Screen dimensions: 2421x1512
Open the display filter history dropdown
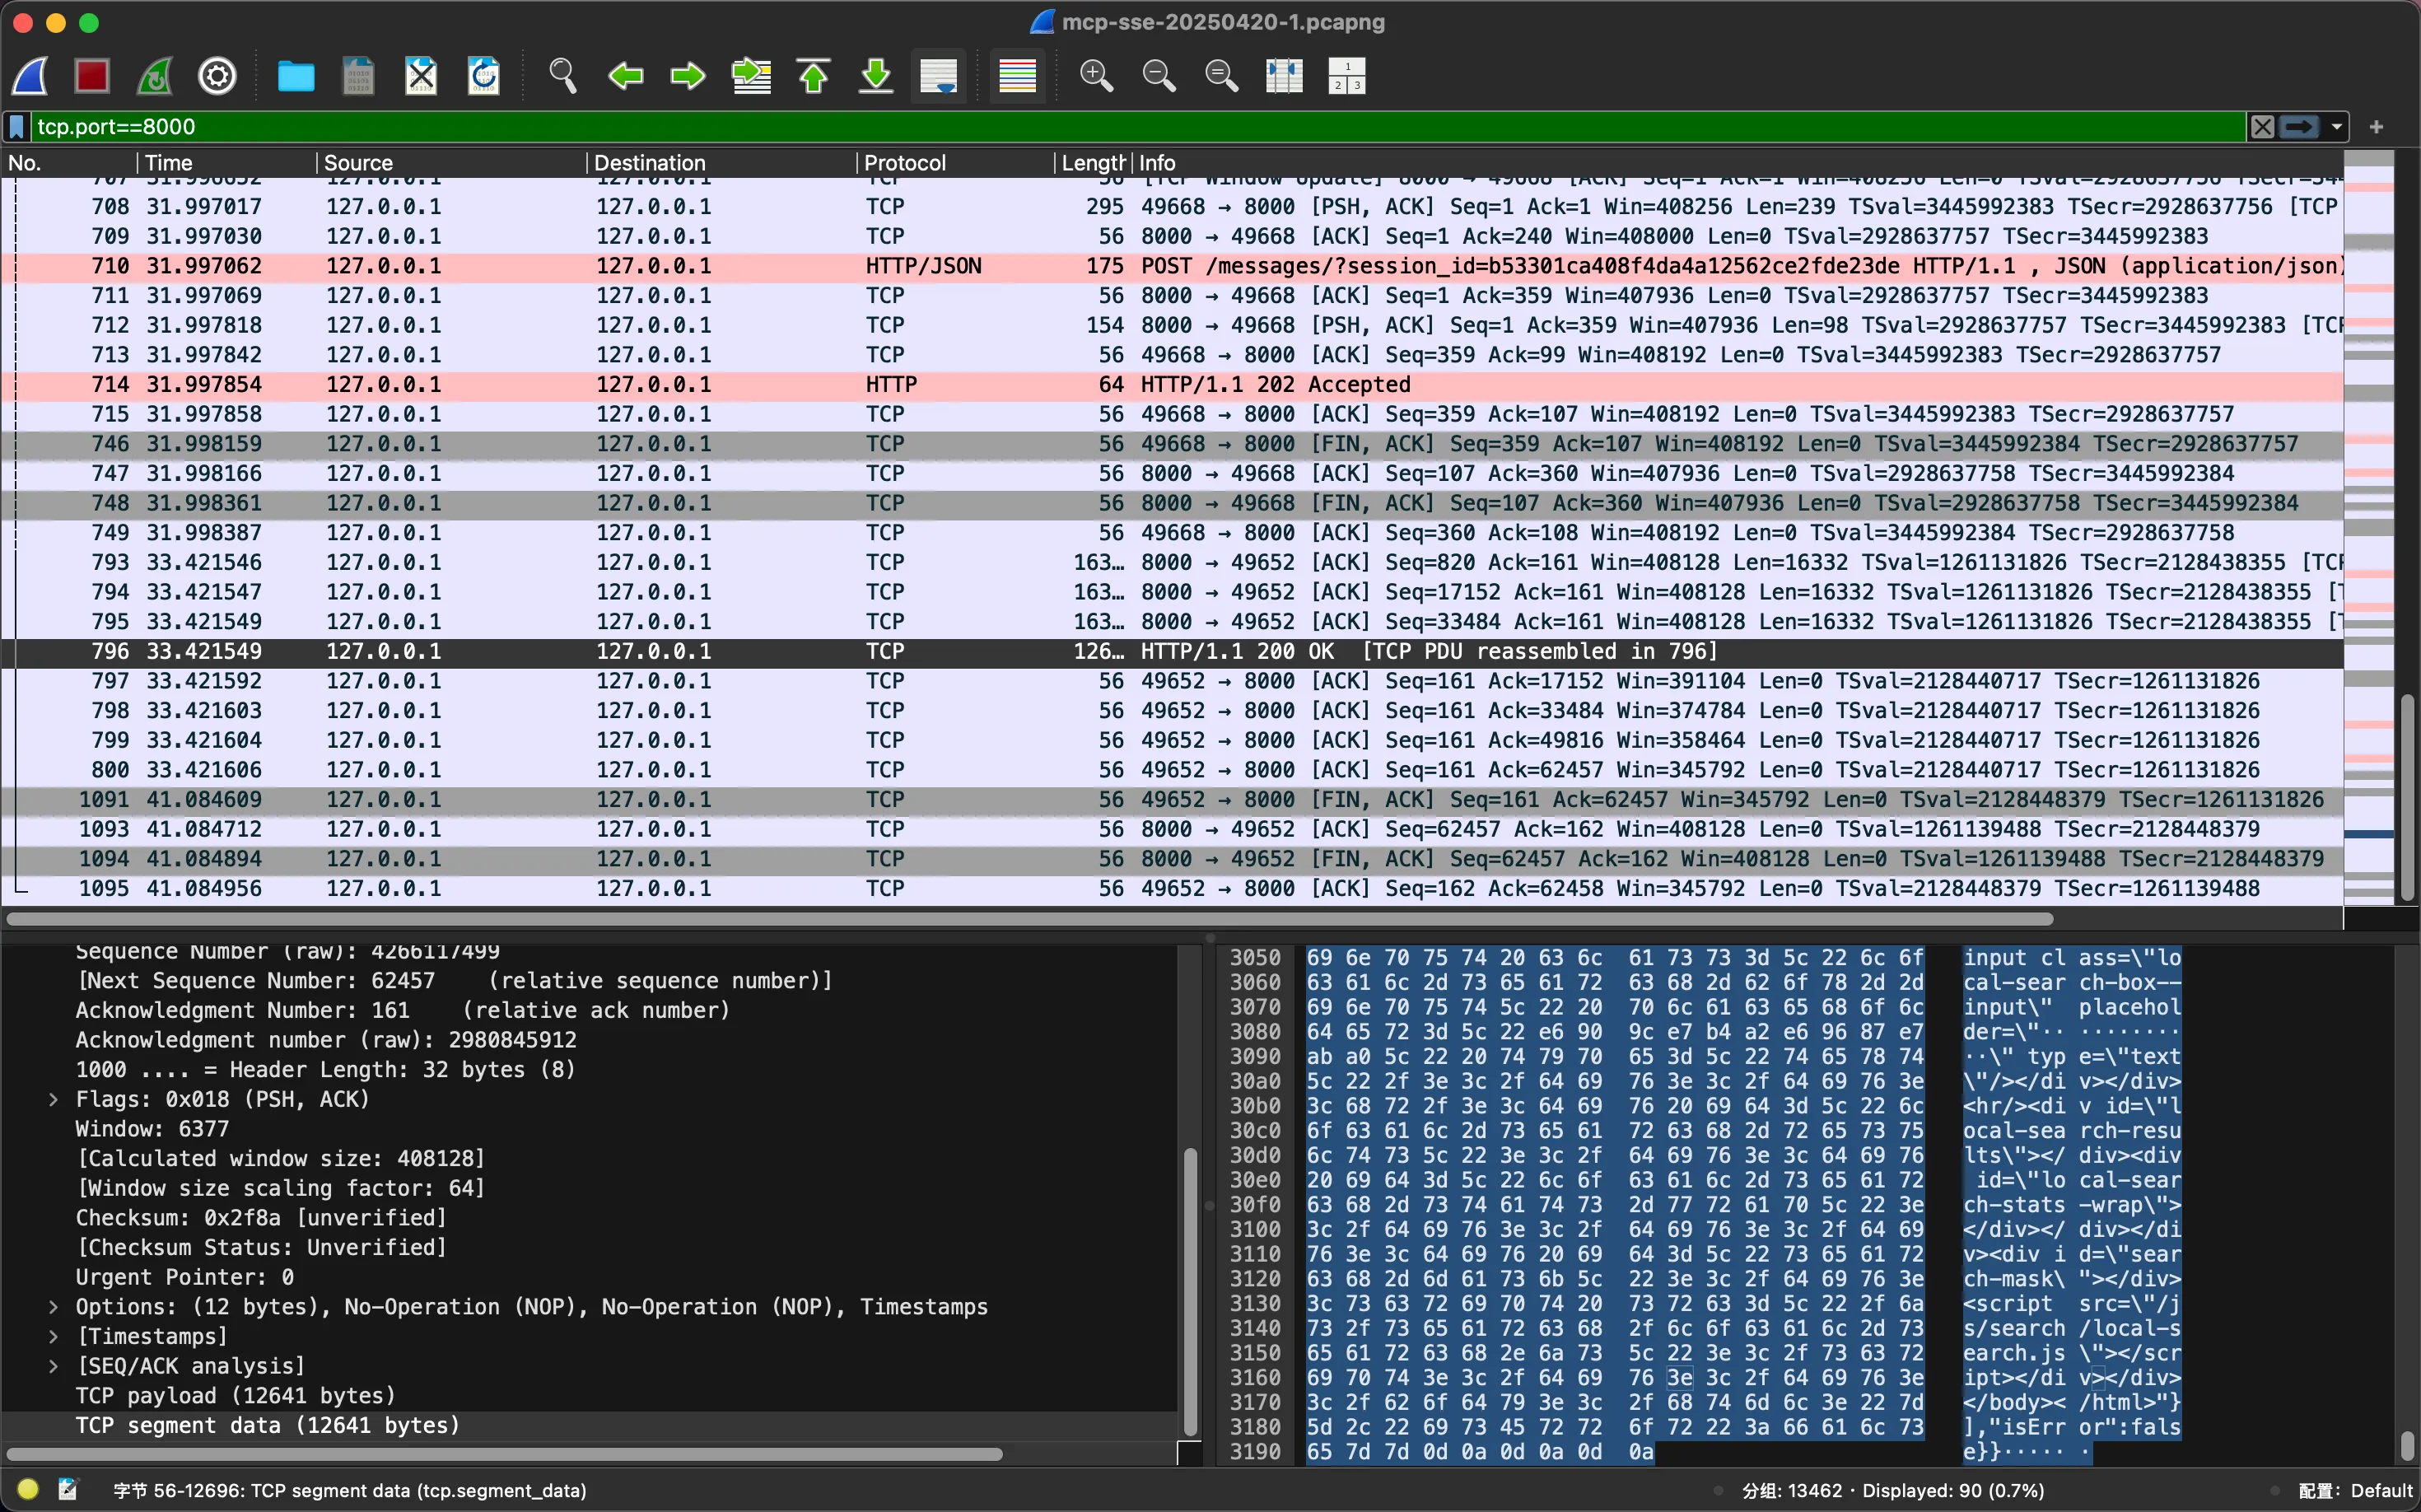coord(2336,127)
